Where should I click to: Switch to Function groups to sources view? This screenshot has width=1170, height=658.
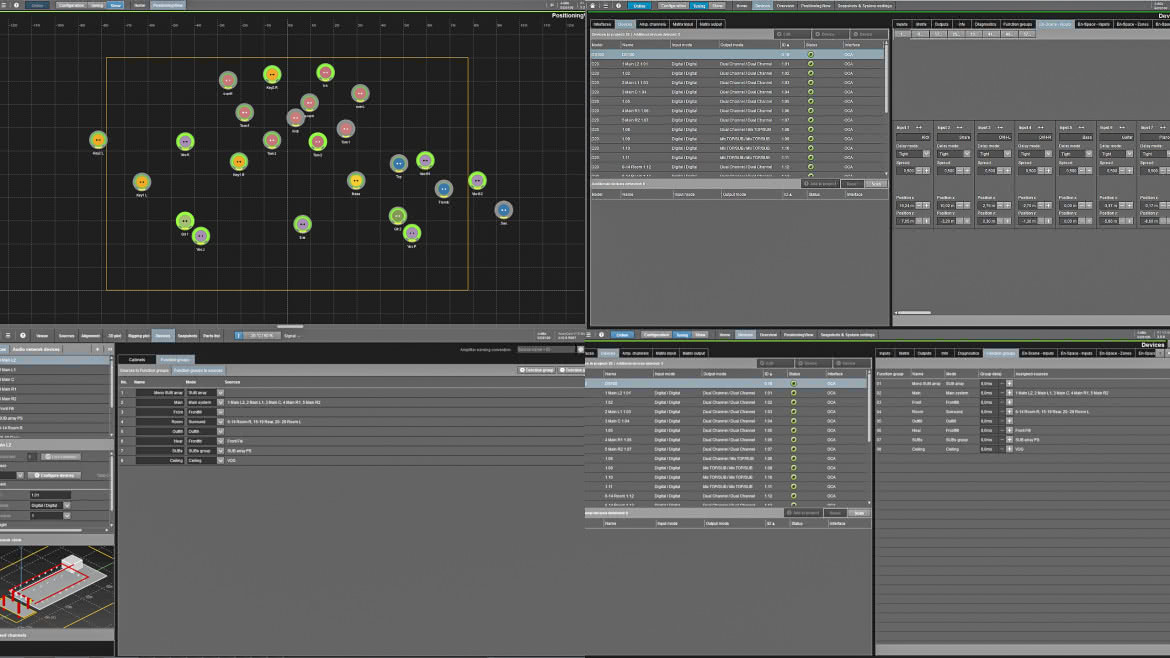(x=198, y=370)
